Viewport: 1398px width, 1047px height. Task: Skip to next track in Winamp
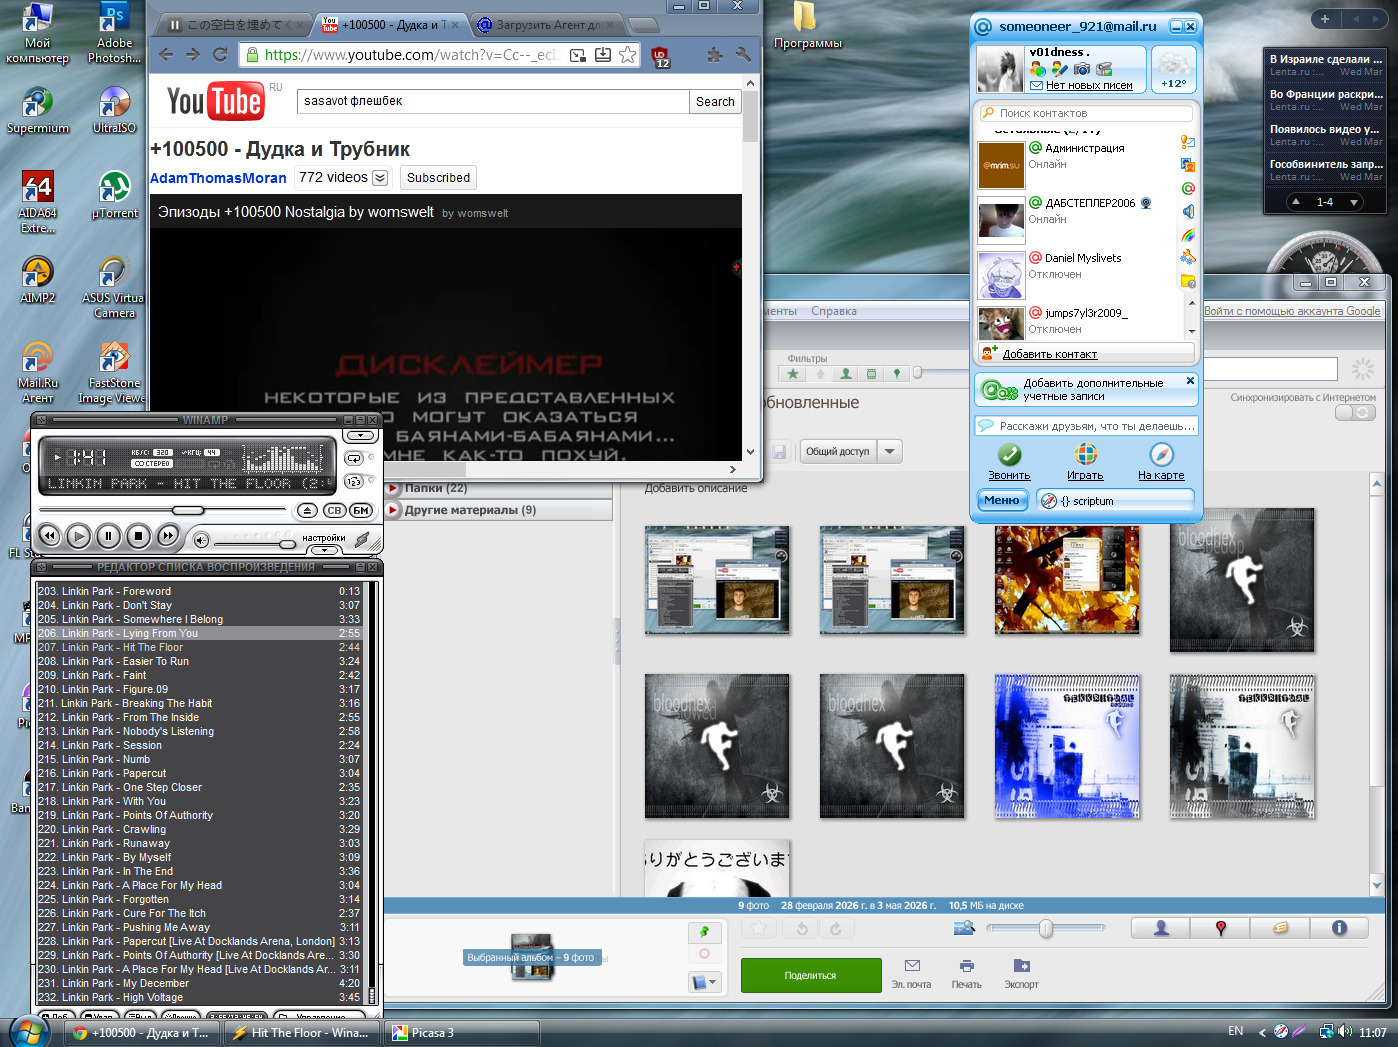[x=169, y=536]
